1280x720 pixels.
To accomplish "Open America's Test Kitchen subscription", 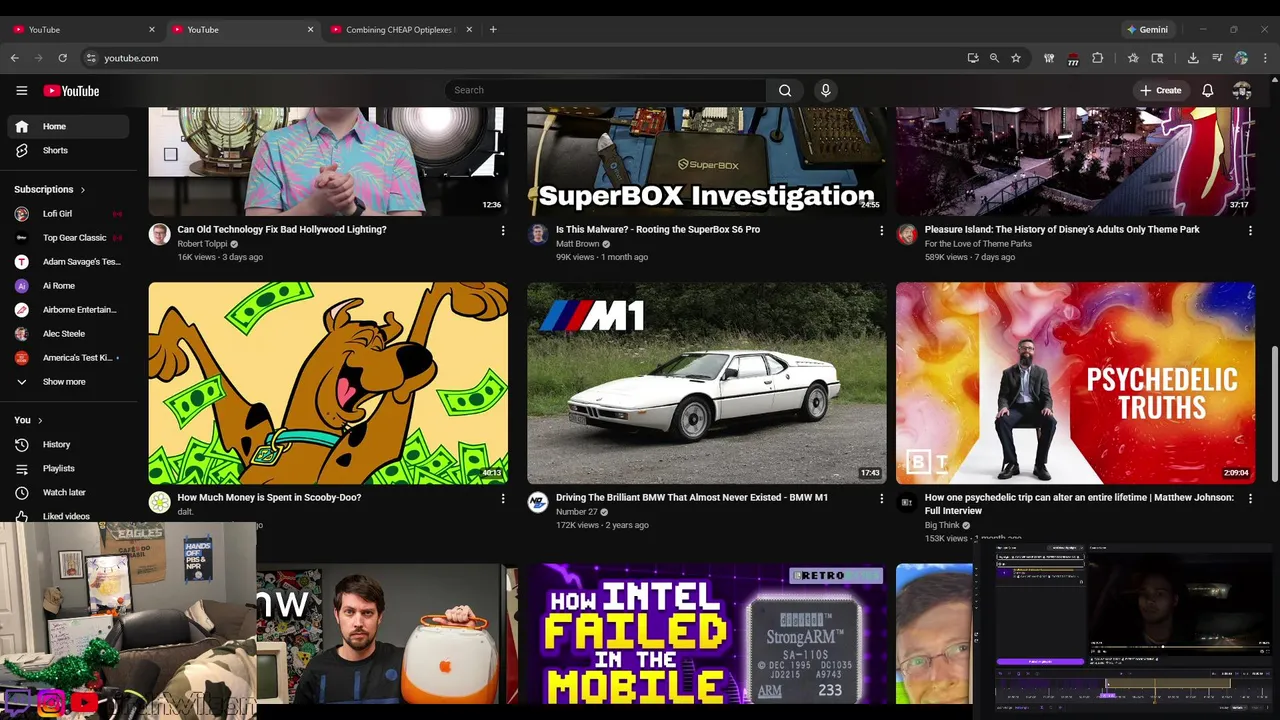I will [x=68, y=357].
